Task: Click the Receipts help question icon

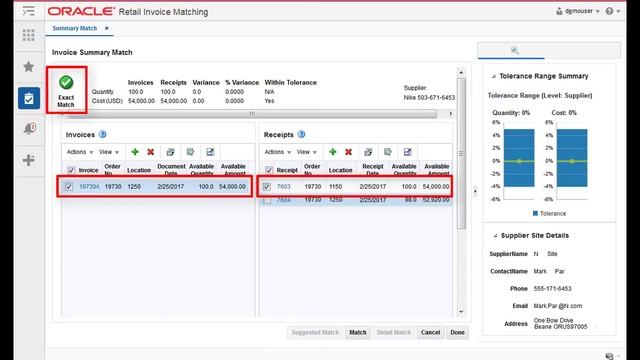Action: click(x=301, y=134)
